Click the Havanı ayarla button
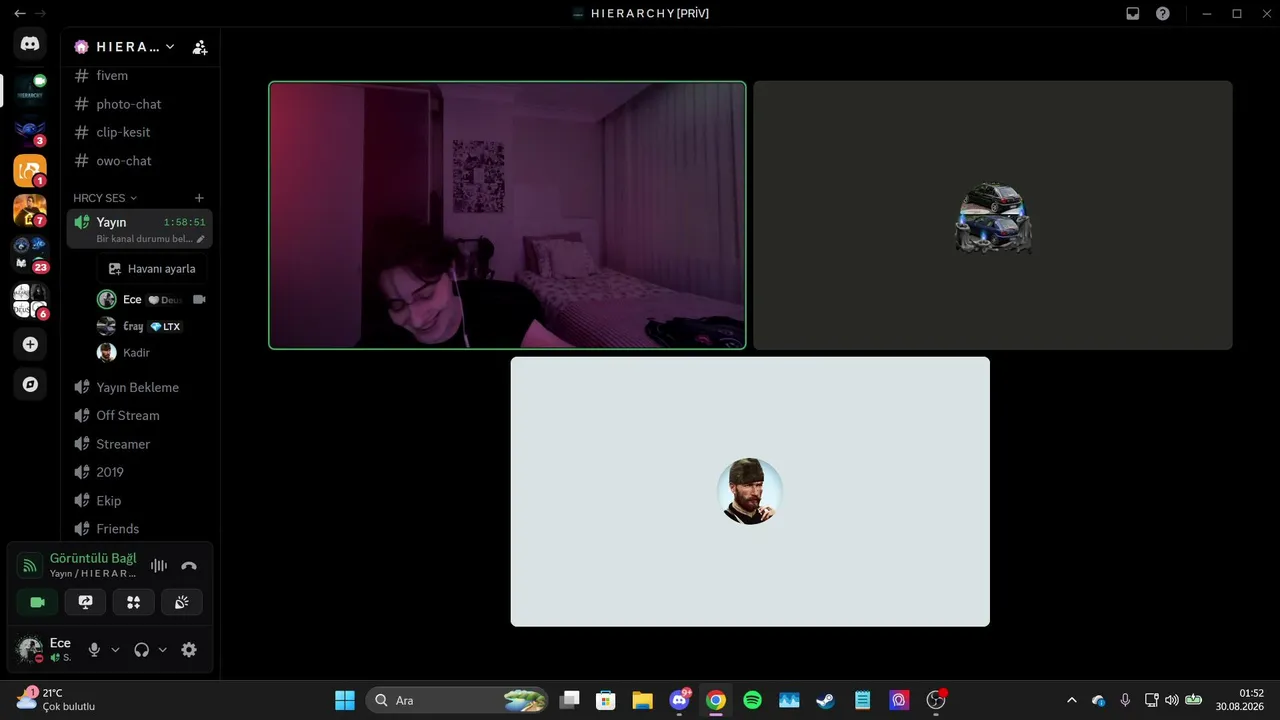 pyautogui.click(x=152, y=269)
